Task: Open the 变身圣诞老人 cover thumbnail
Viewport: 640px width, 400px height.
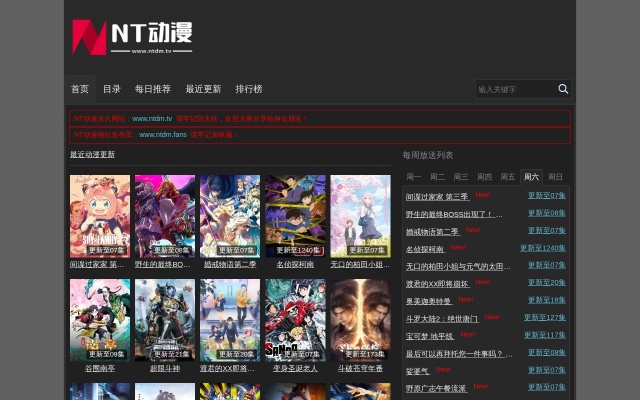Action: pos(295,320)
